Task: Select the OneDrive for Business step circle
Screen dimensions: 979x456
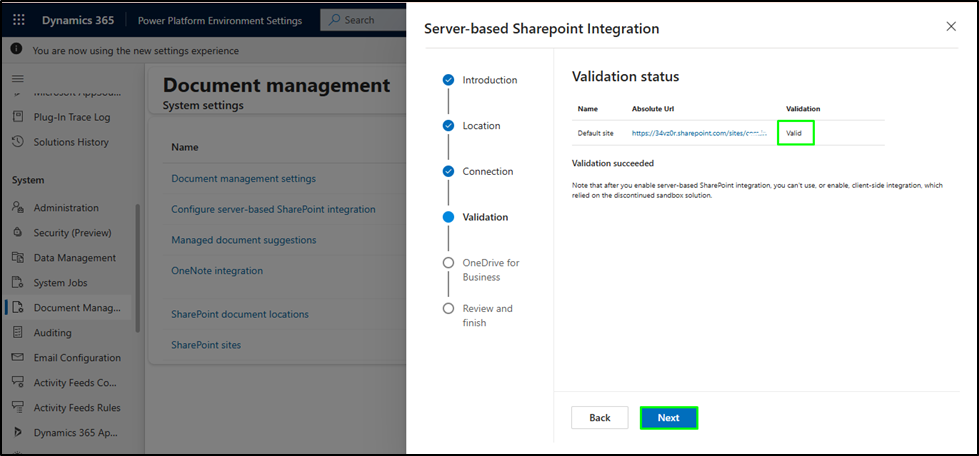Action: [448, 263]
